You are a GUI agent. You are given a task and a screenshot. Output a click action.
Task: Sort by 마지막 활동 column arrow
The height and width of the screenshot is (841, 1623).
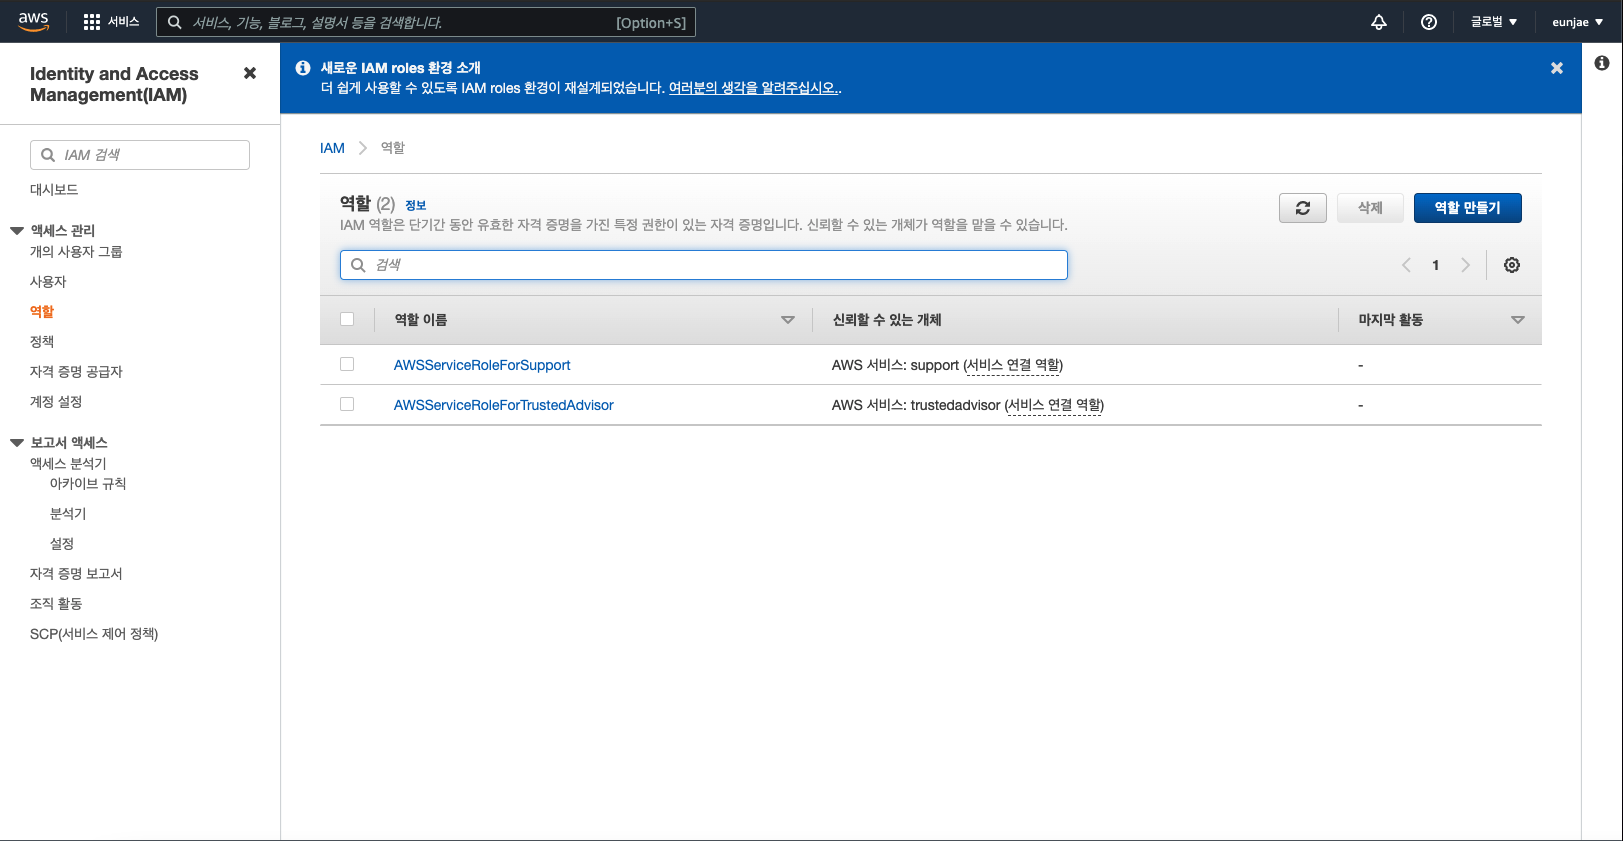1518,320
